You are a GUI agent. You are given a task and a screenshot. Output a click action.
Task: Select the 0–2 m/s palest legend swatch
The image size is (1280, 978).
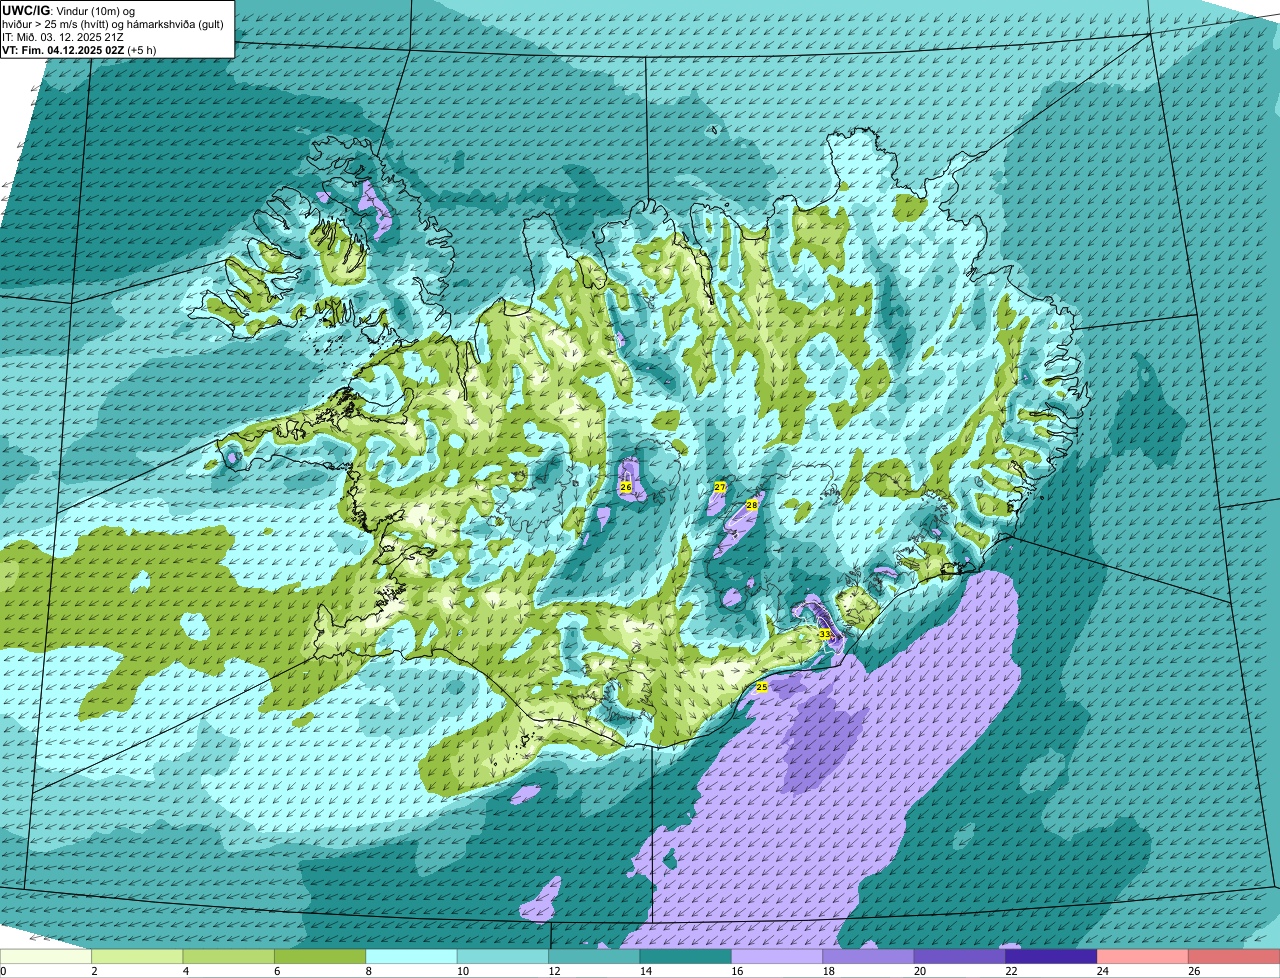[x=46, y=957]
